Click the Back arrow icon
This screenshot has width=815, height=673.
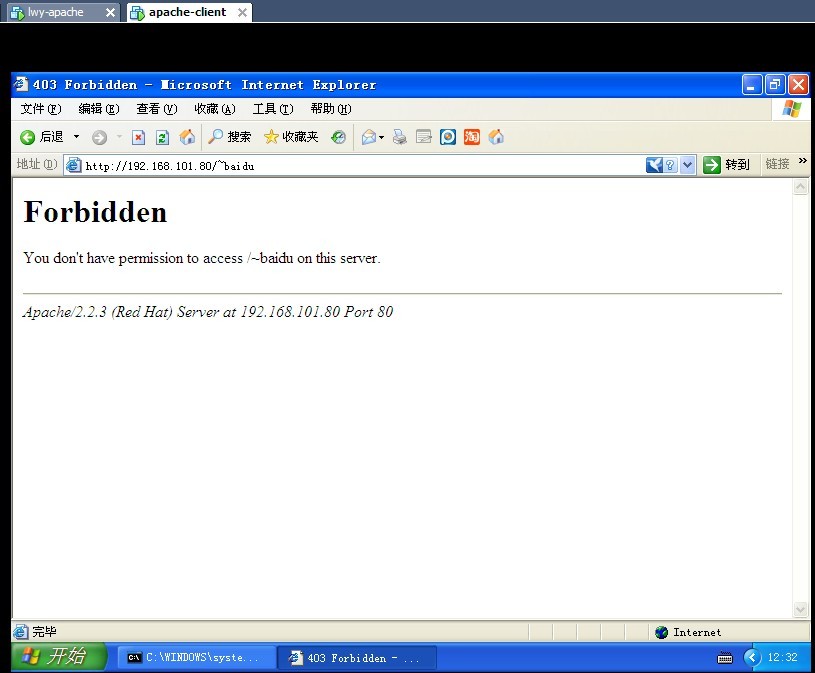pos(28,137)
